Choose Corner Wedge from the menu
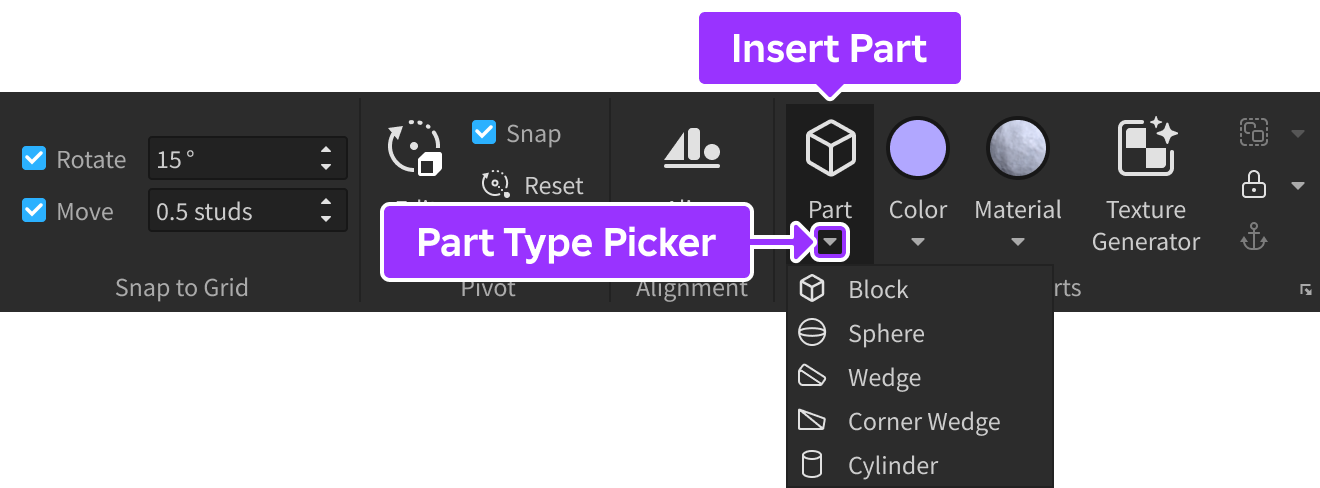Screen dimensions: 1320x488 click(x=924, y=422)
